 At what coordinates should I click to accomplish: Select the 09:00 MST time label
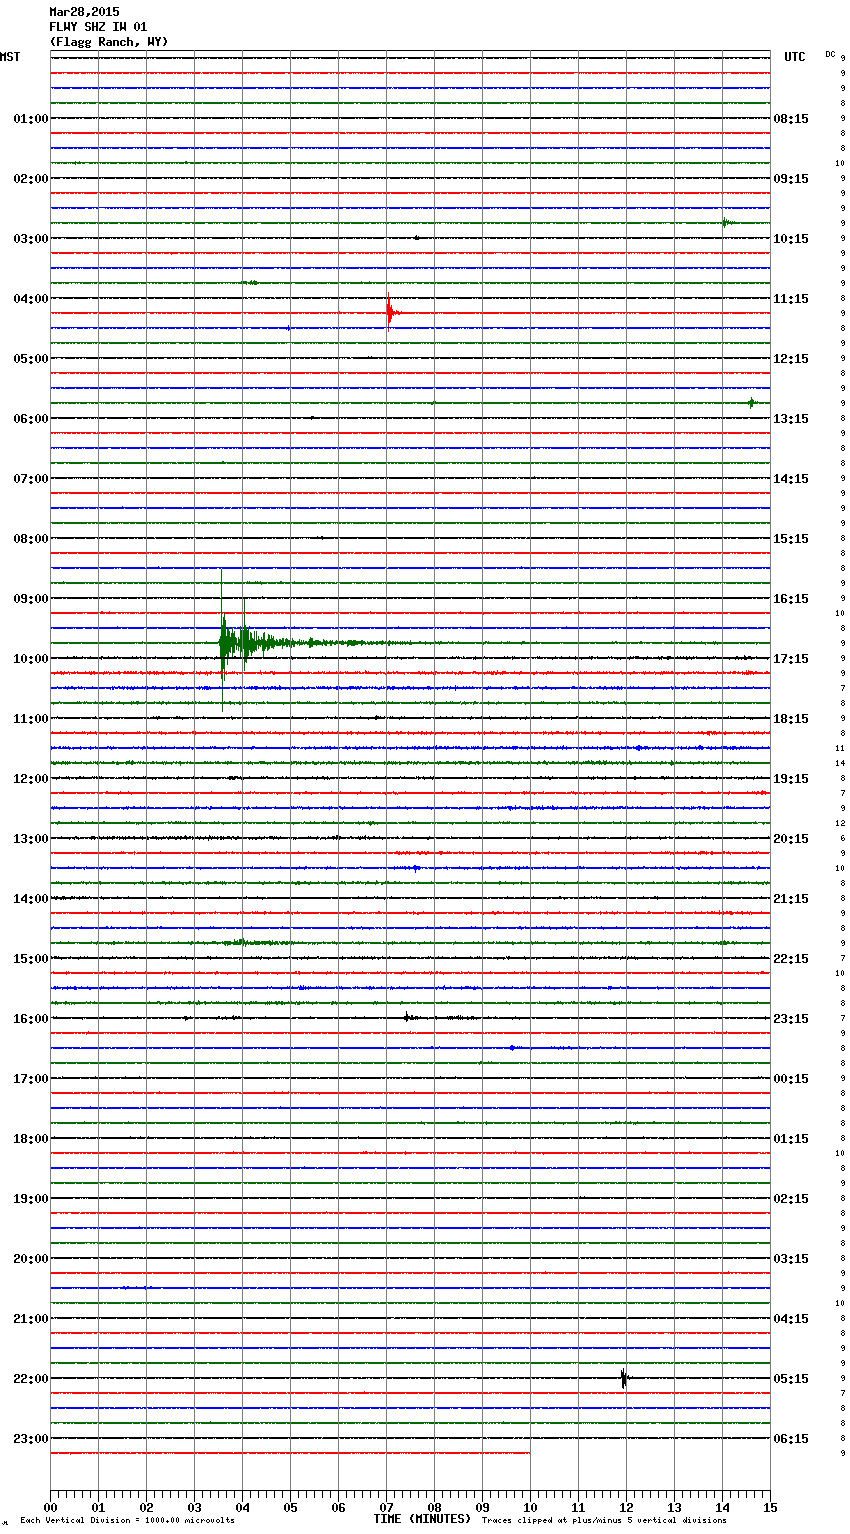(31, 599)
